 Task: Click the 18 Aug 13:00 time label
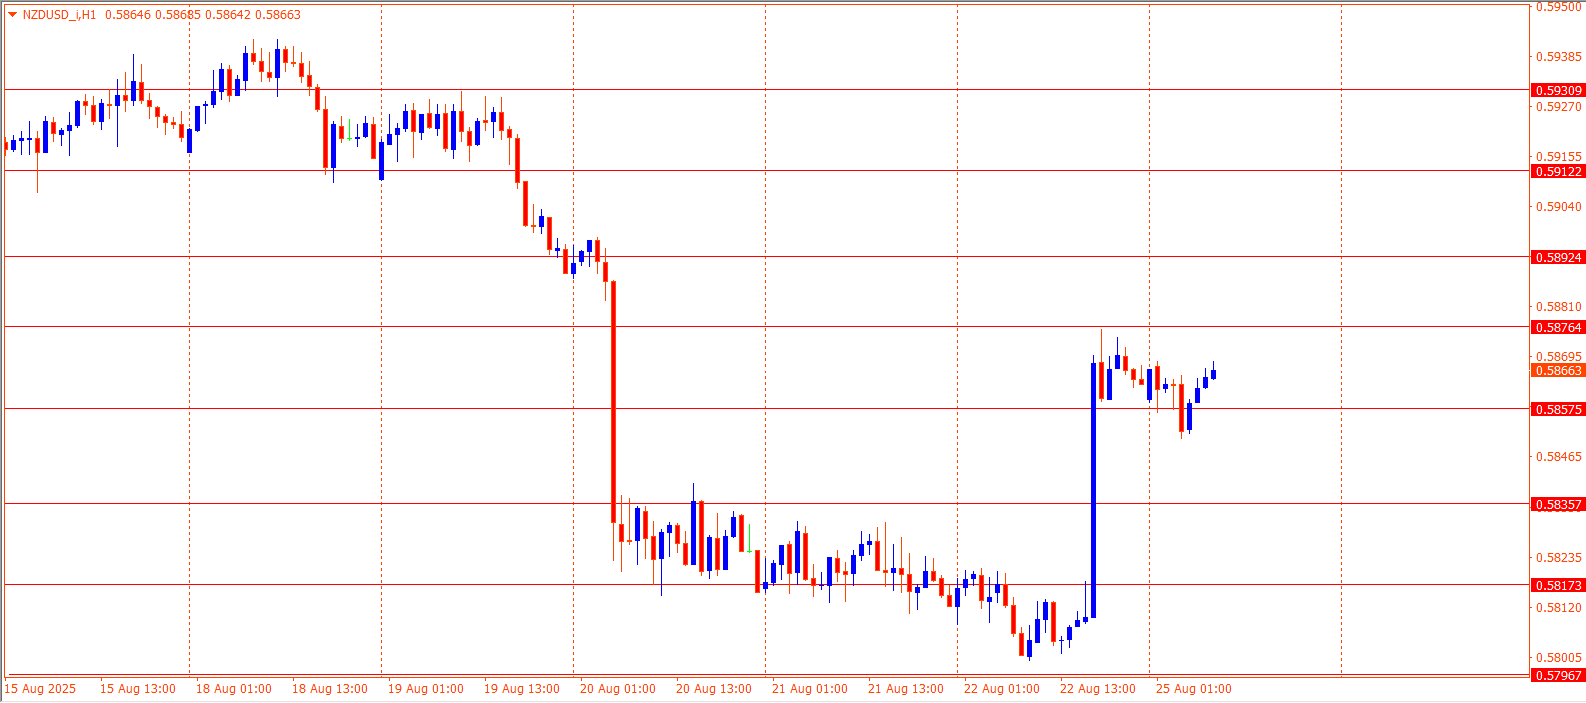point(330,689)
